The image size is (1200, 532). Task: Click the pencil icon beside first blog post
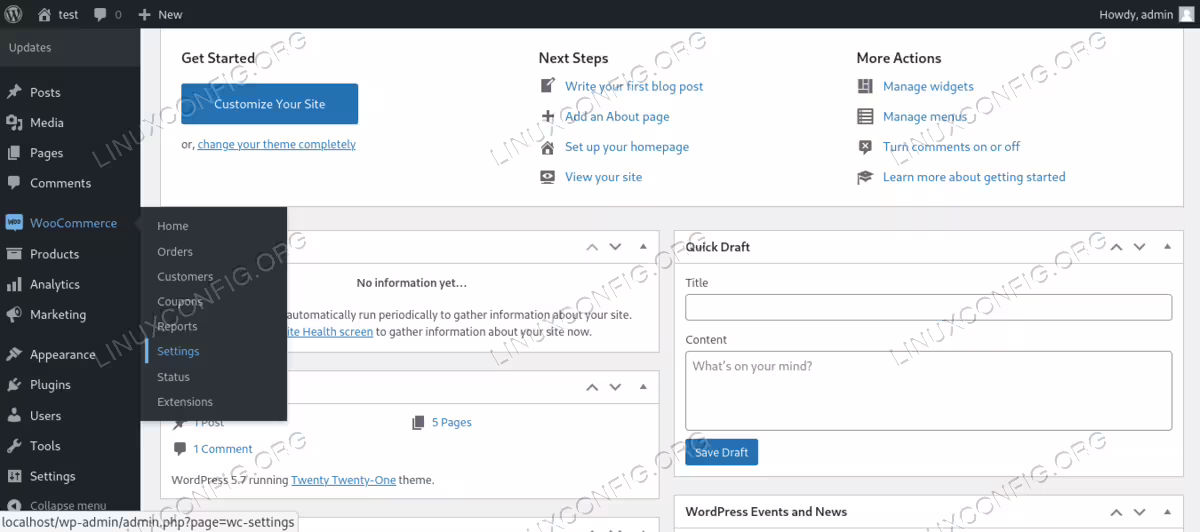pos(547,86)
